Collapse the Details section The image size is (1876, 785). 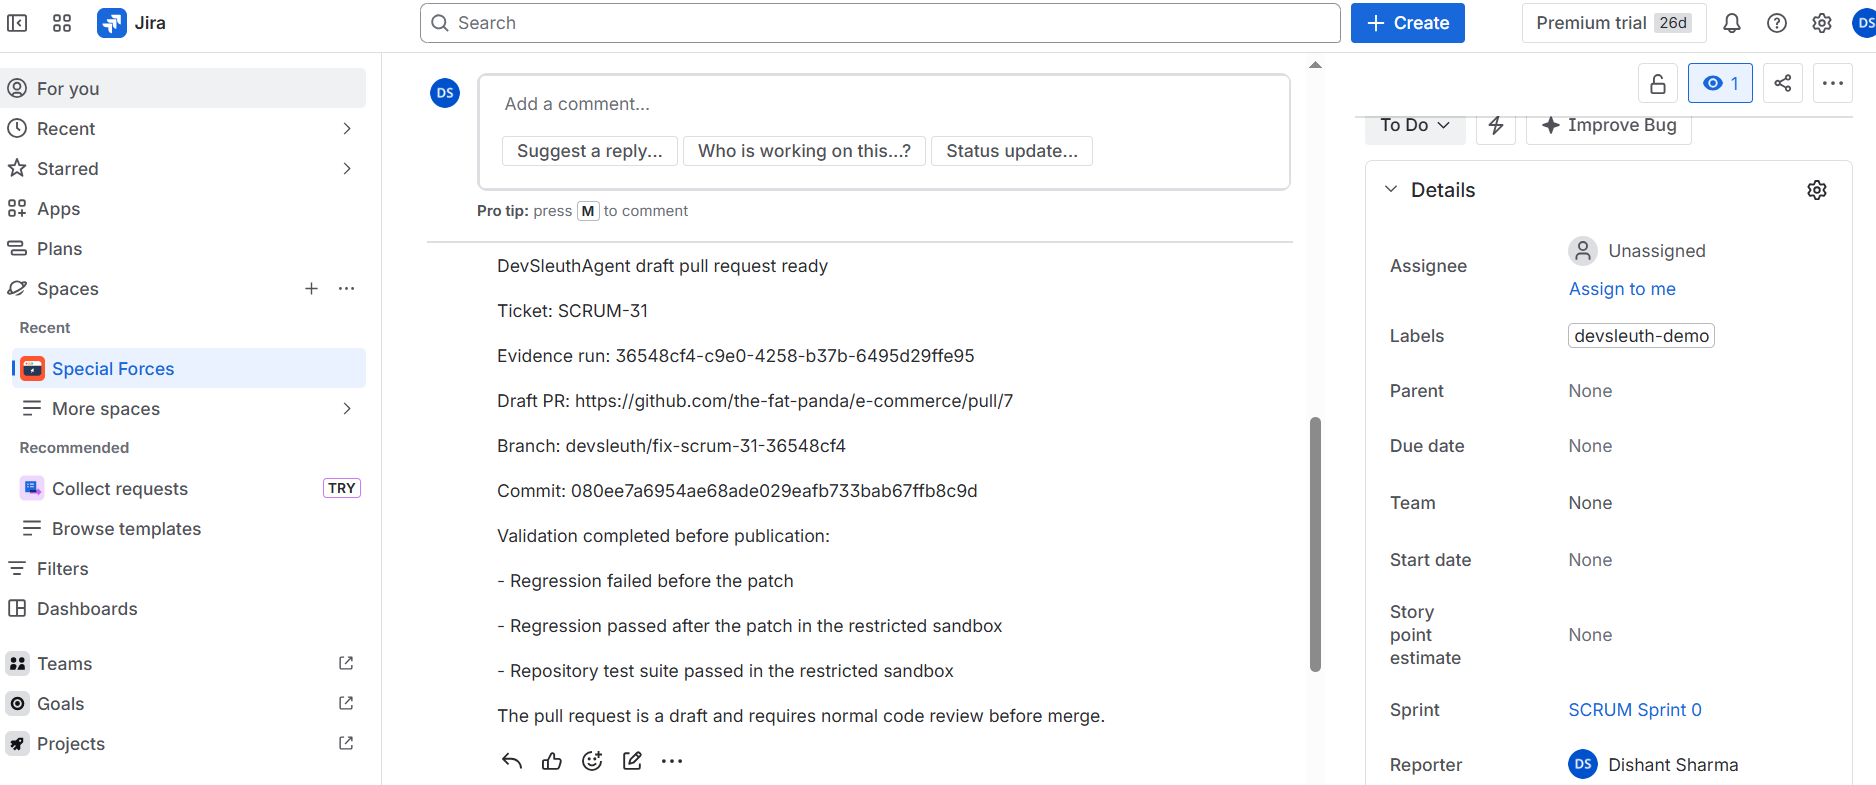tap(1391, 190)
